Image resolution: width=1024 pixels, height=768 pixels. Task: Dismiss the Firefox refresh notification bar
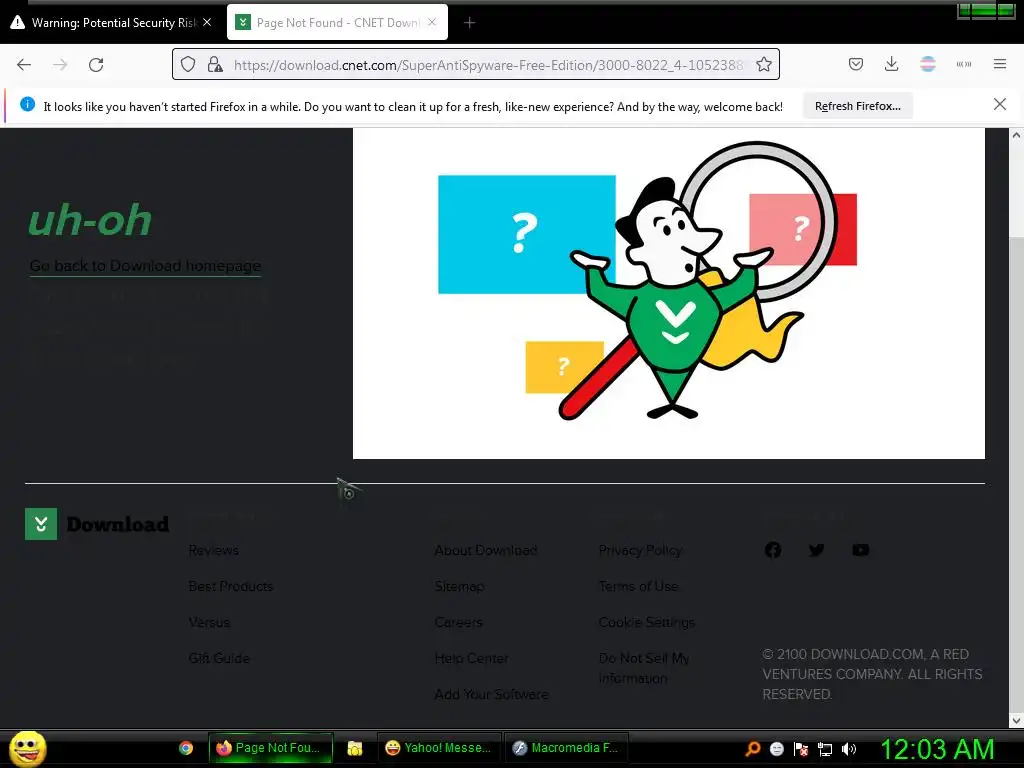coord(999,104)
